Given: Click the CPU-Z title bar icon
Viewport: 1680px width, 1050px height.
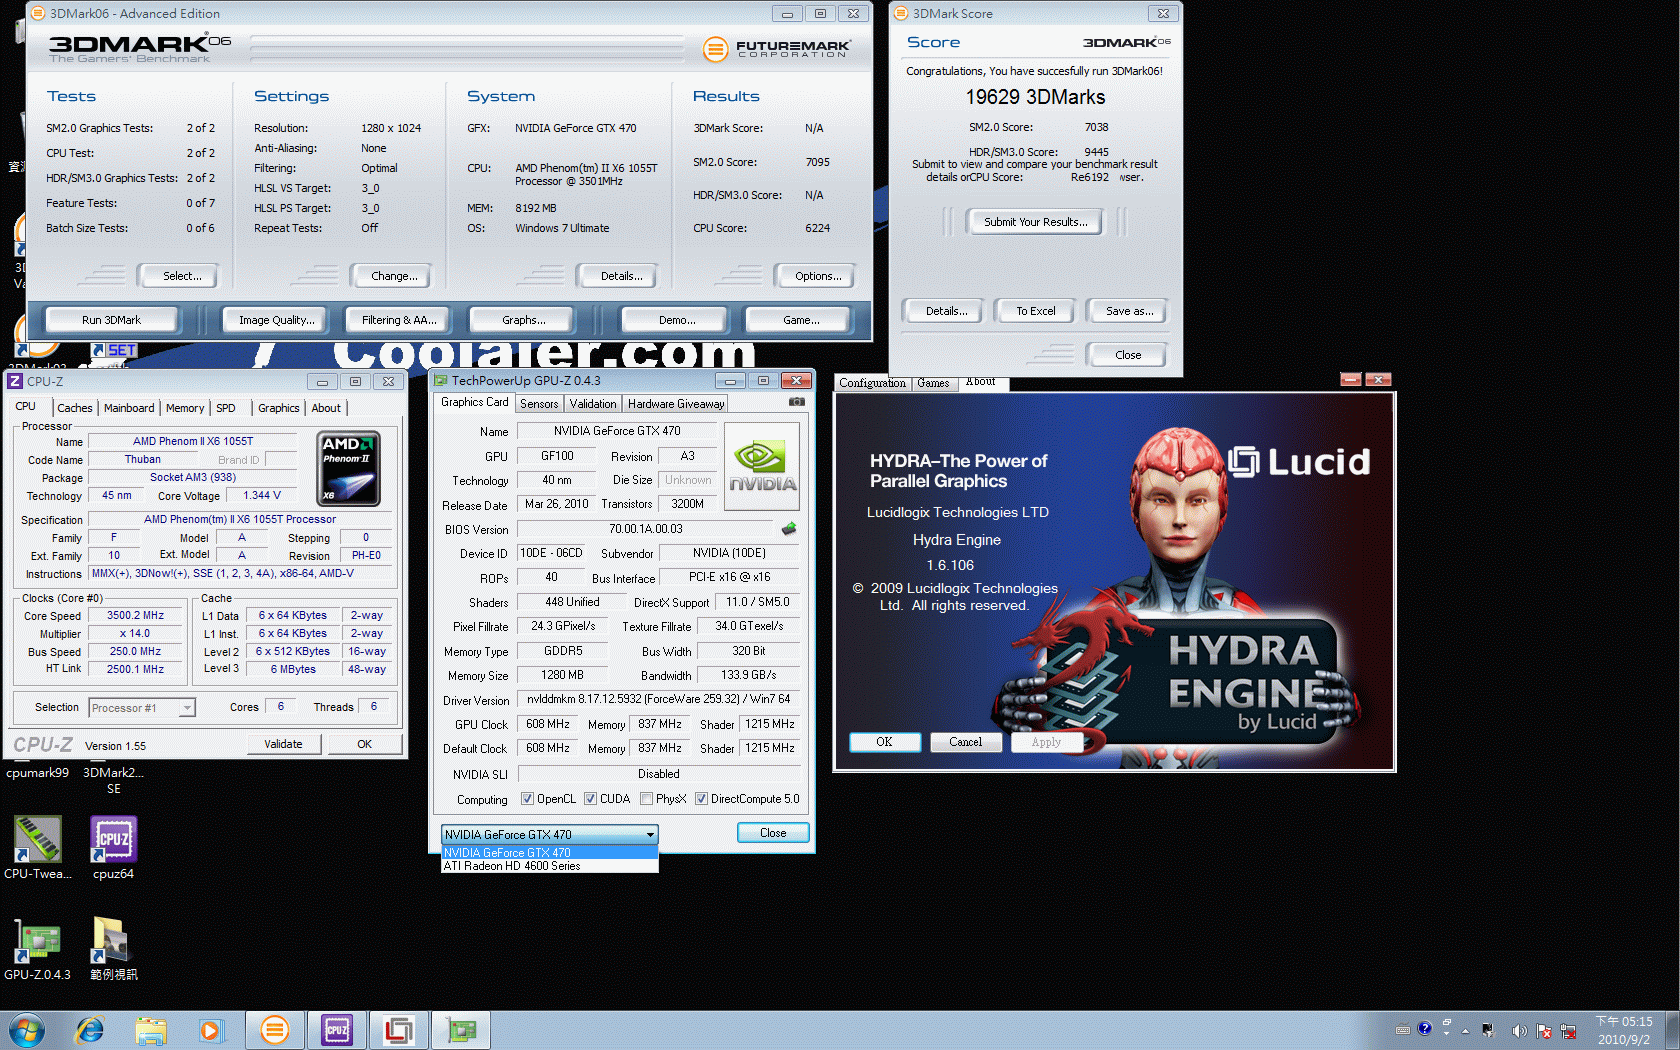Looking at the screenshot, I should point(15,381).
